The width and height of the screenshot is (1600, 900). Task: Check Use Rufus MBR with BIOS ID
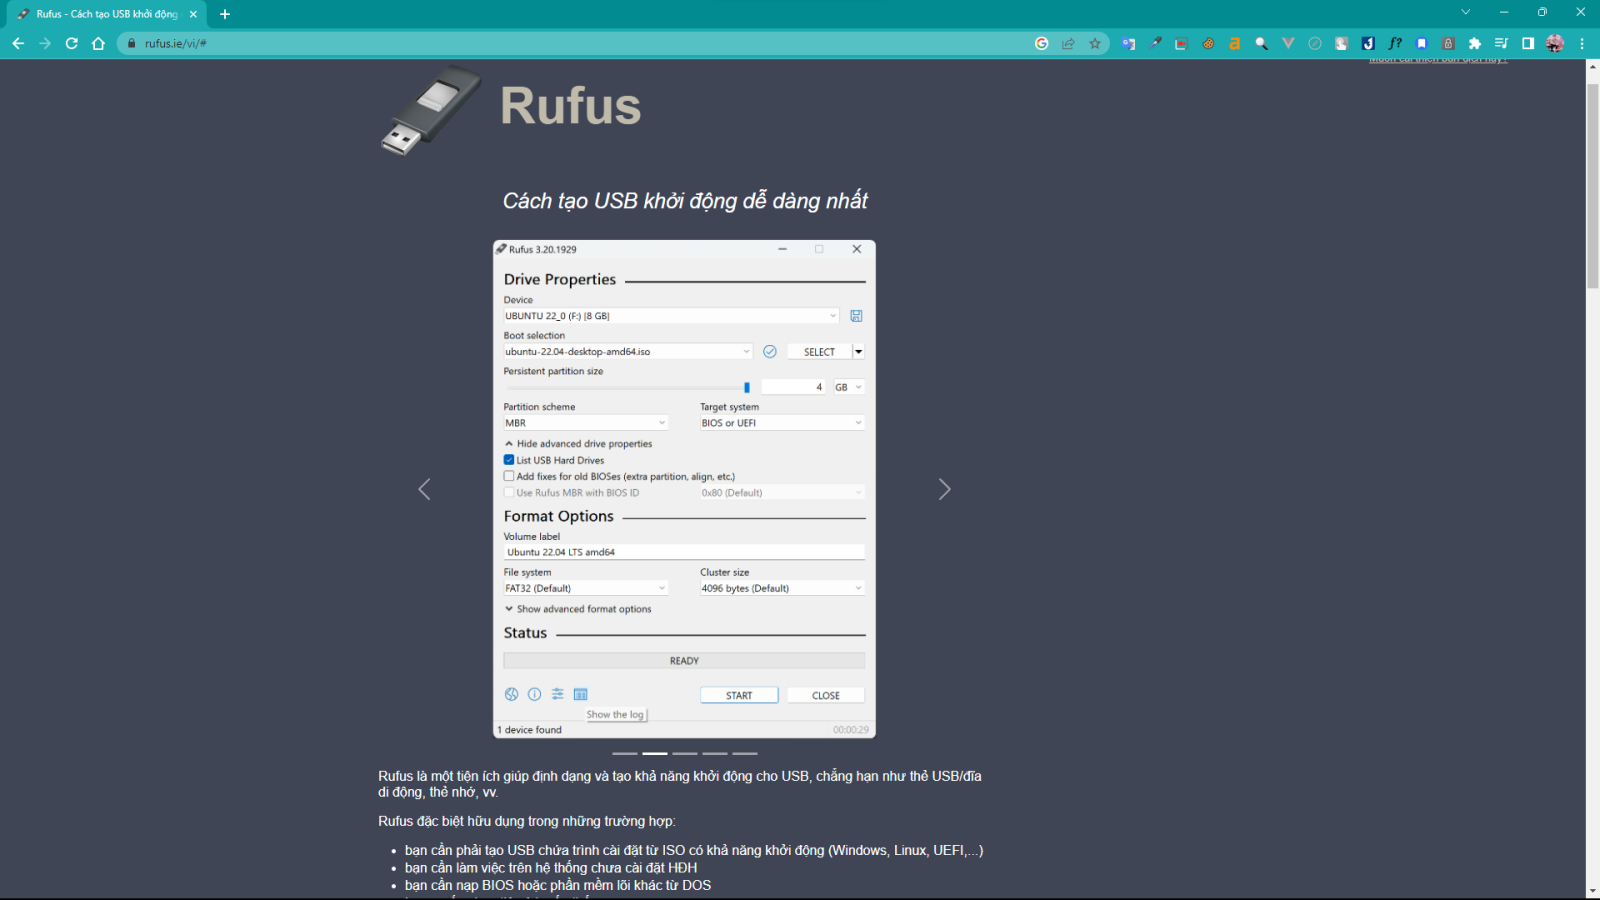point(509,492)
